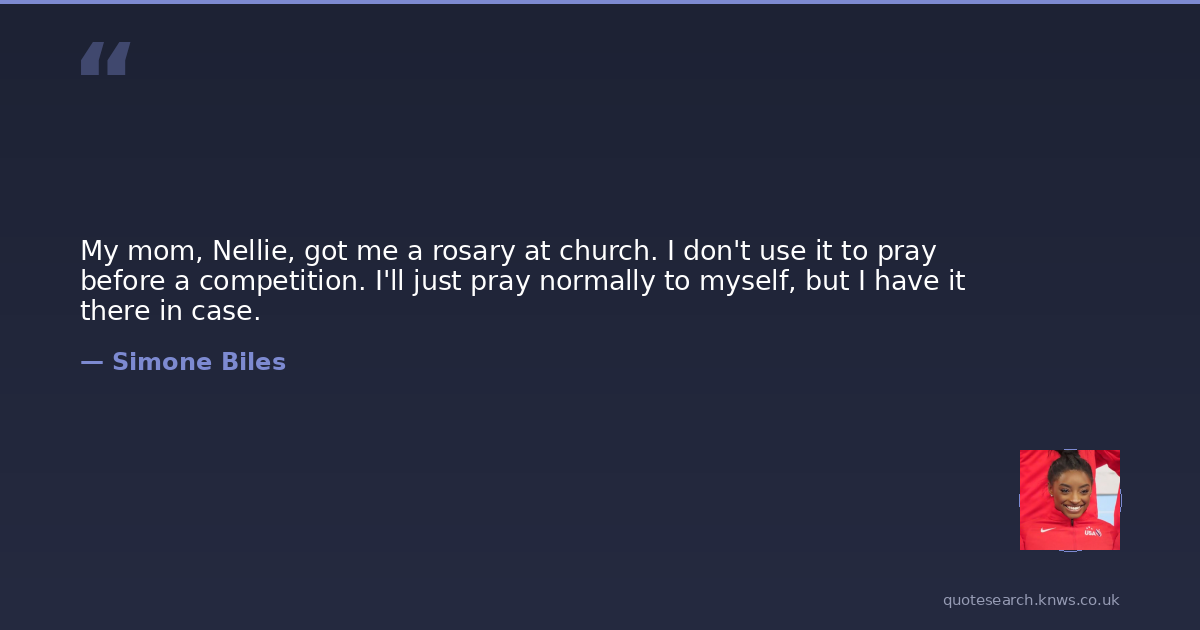The width and height of the screenshot is (1200, 630).
Task: Click the word "pray" ending the first line
Action: (907, 251)
